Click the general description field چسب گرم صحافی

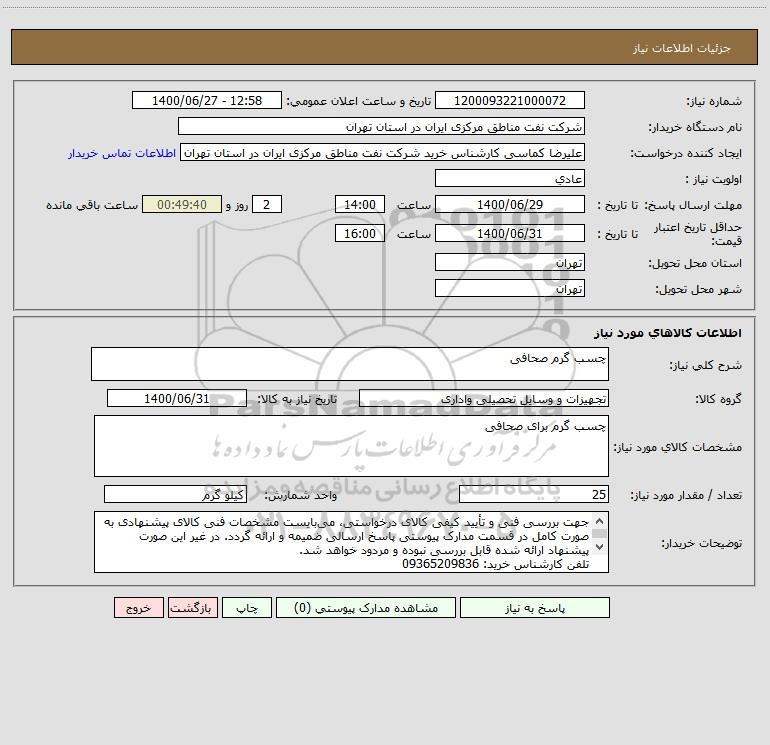350,364
